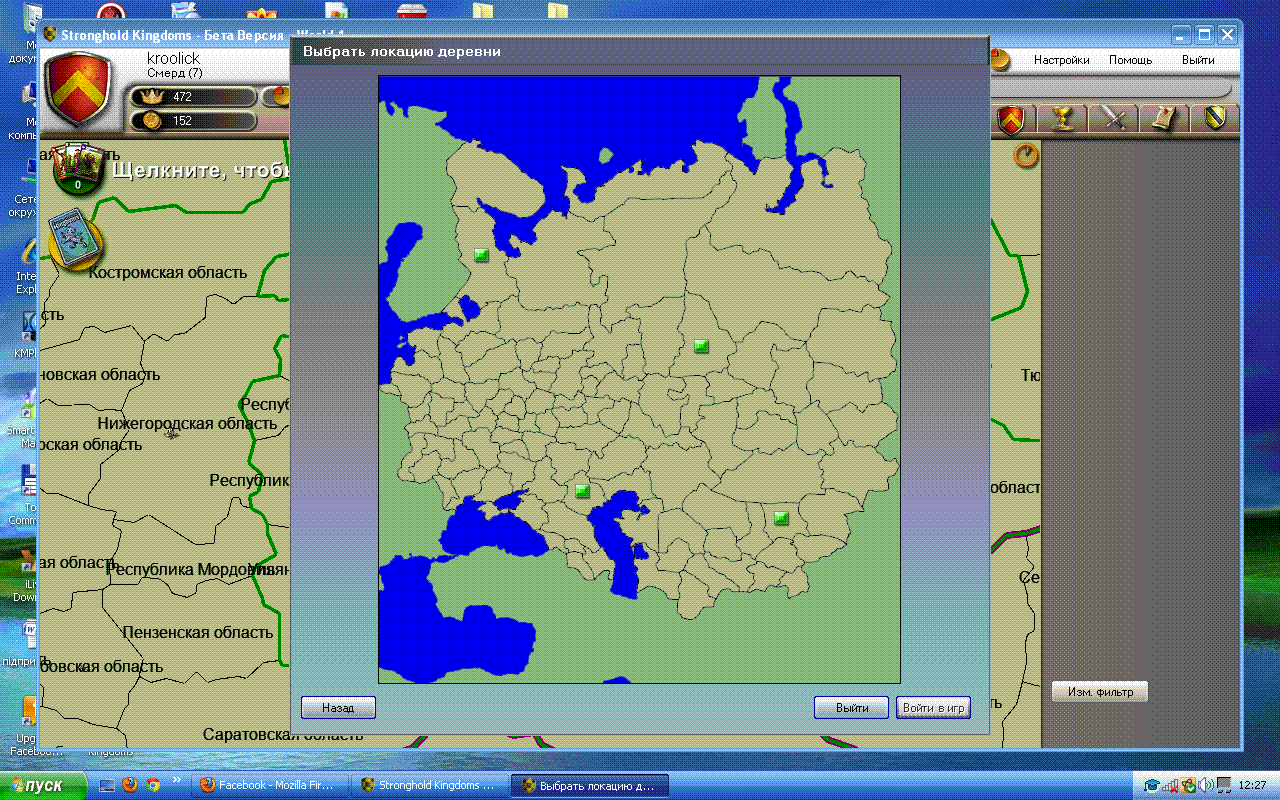Open the red chevron shield tab
The height and width of the screenshot is (800, 1280).
(x=1012, y=119)
